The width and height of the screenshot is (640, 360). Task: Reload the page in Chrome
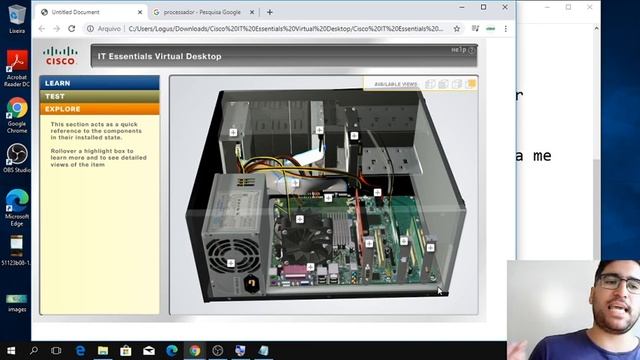(x=71, y=29)
